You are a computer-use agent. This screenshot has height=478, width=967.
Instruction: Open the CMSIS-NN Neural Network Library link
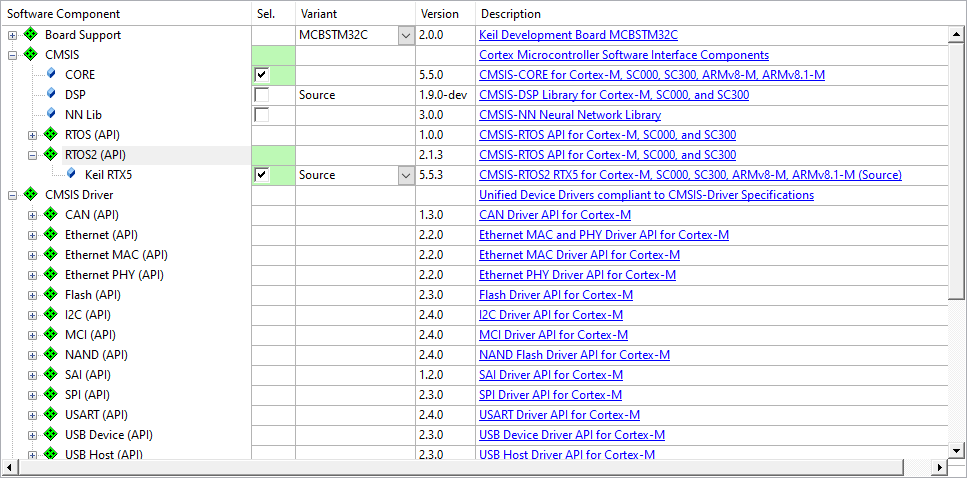570,115
